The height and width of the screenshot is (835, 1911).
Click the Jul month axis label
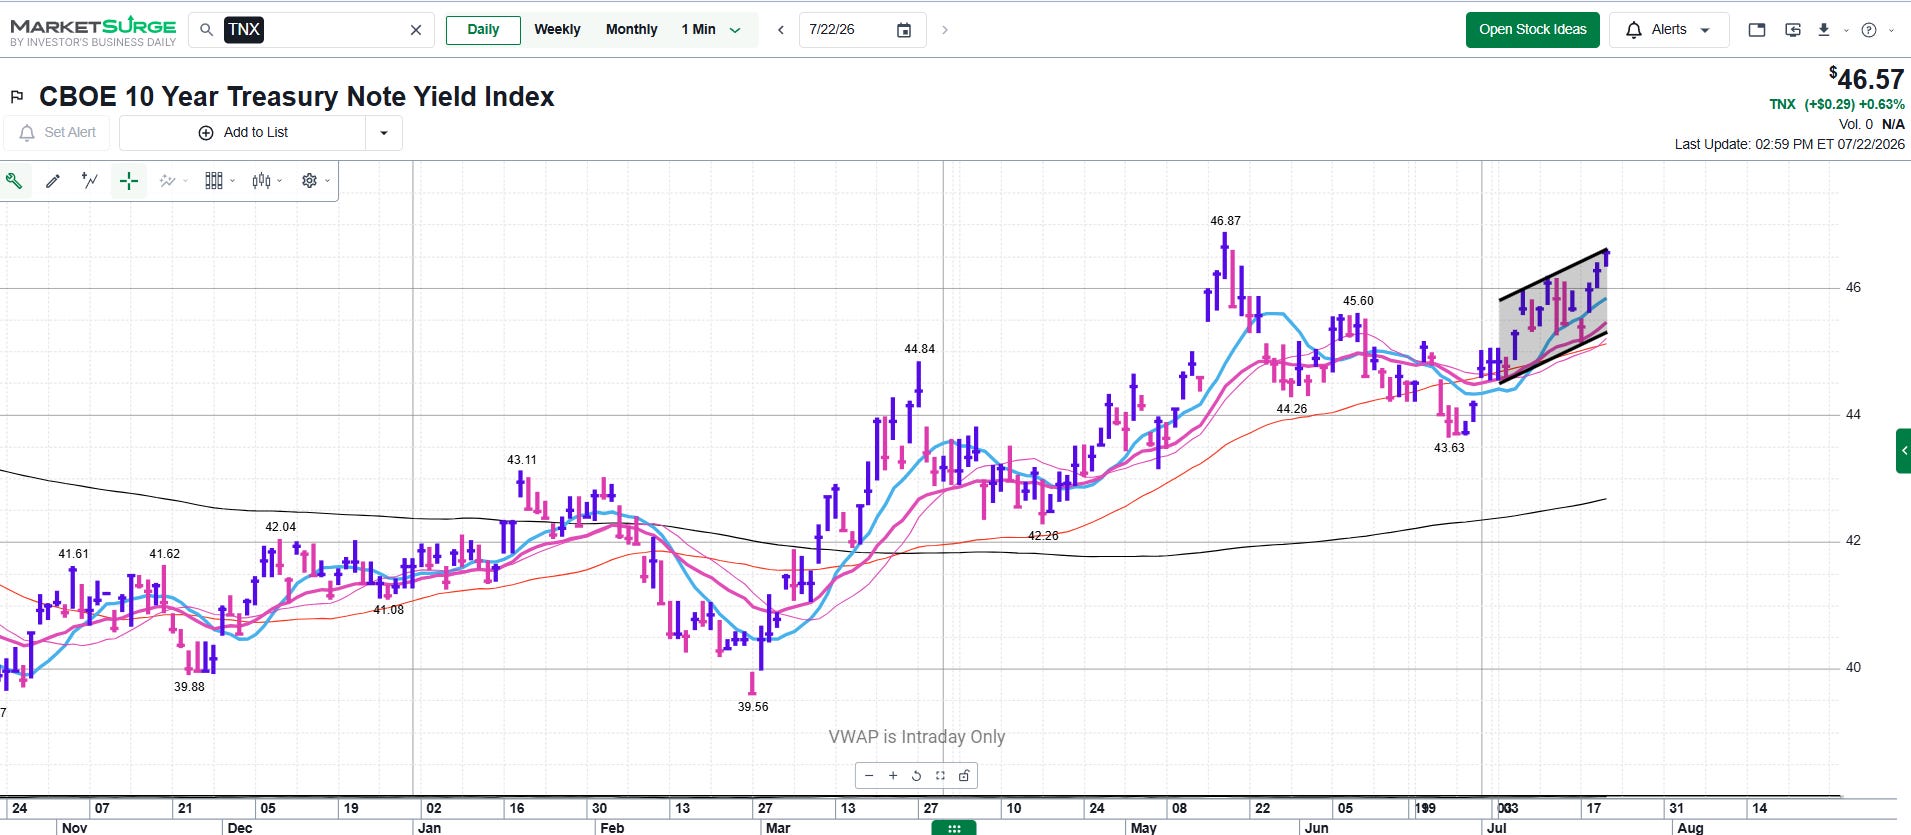click(1497, 828)
